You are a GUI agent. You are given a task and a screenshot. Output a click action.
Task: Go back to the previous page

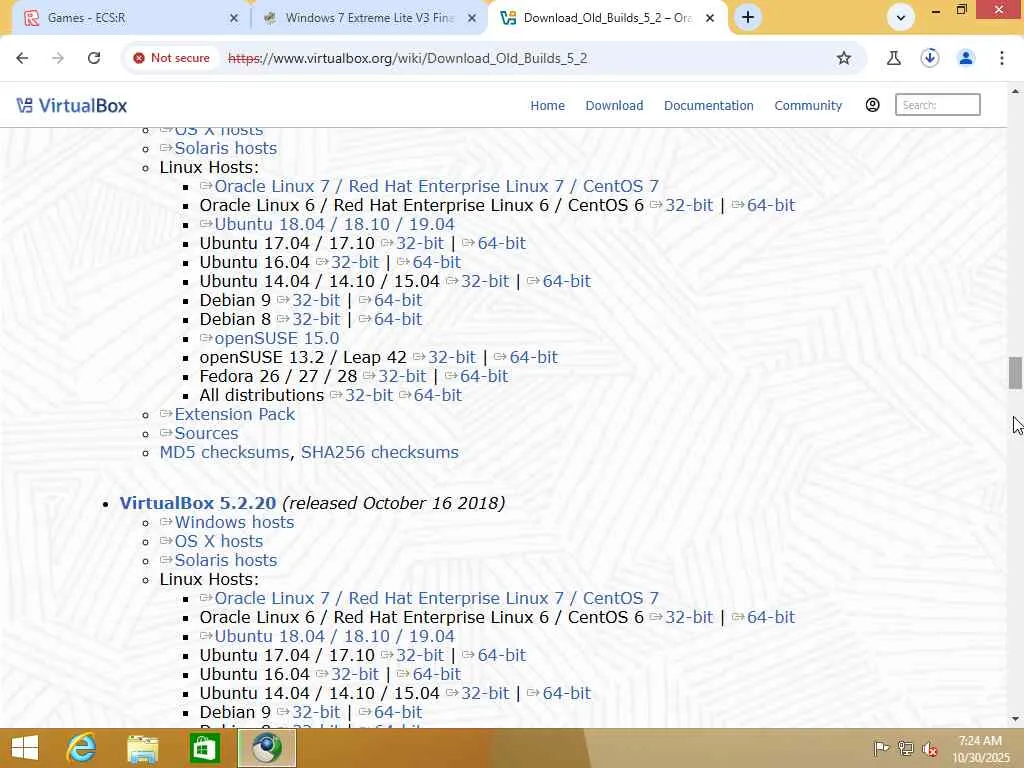click(22, 58)
